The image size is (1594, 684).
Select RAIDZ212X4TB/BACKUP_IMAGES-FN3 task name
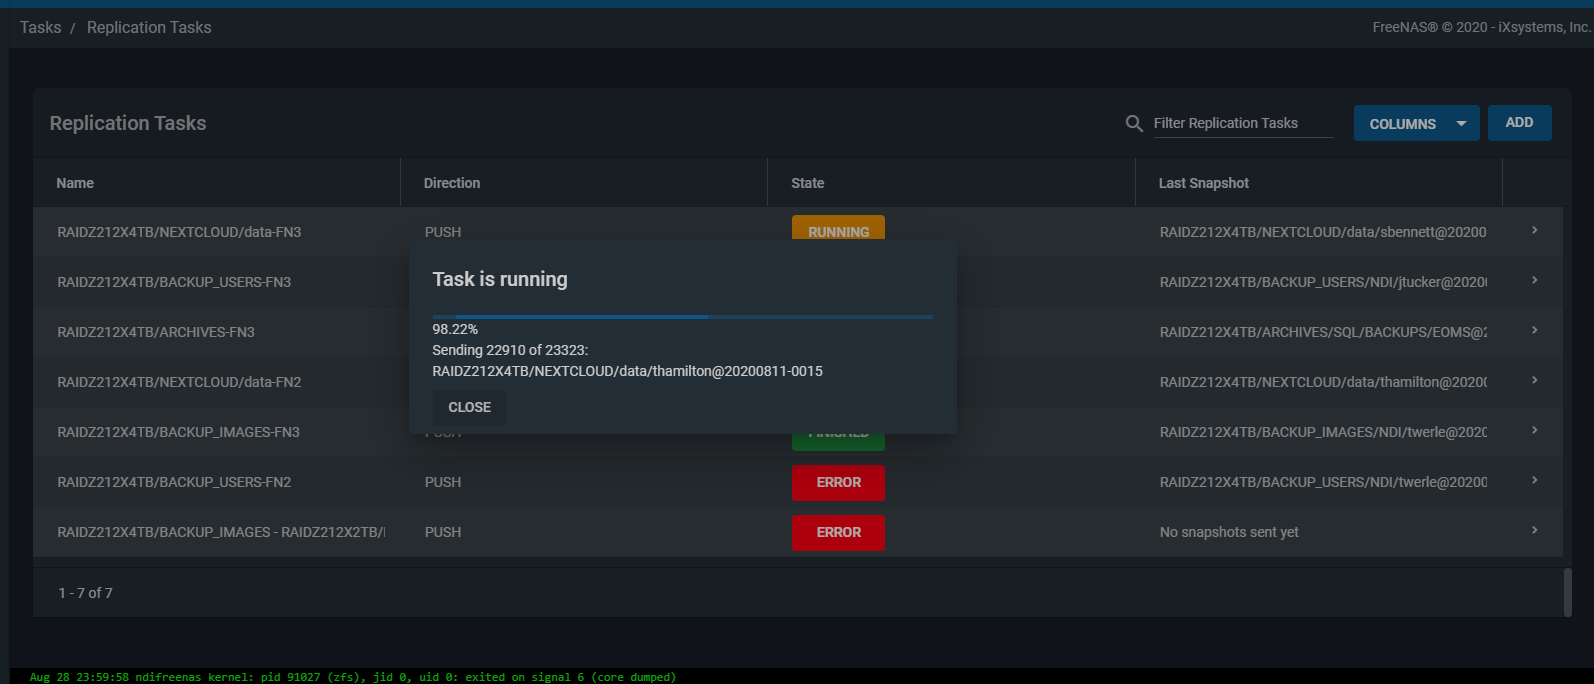(x=178, y=432)
